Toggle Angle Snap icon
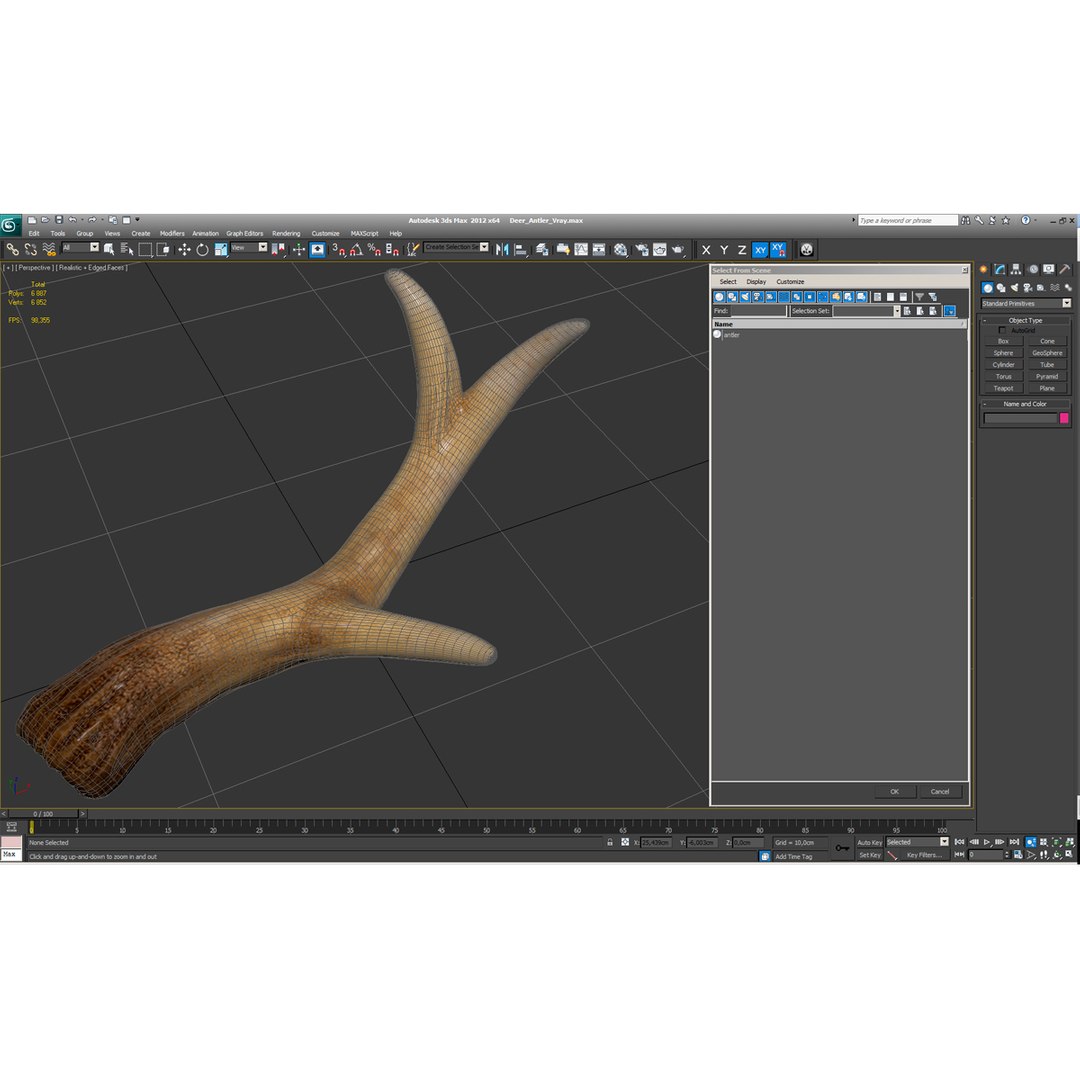The width and height of the screenshot is (1080, 1080). pos(356,249)
